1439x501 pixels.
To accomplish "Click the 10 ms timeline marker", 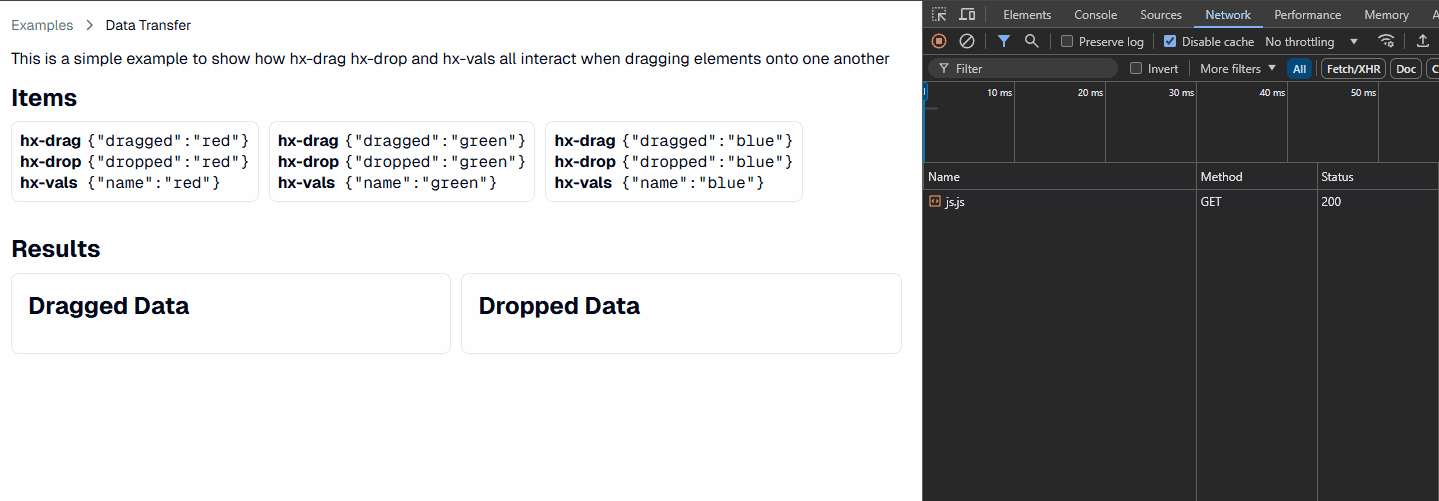I will tap(999, 92).
